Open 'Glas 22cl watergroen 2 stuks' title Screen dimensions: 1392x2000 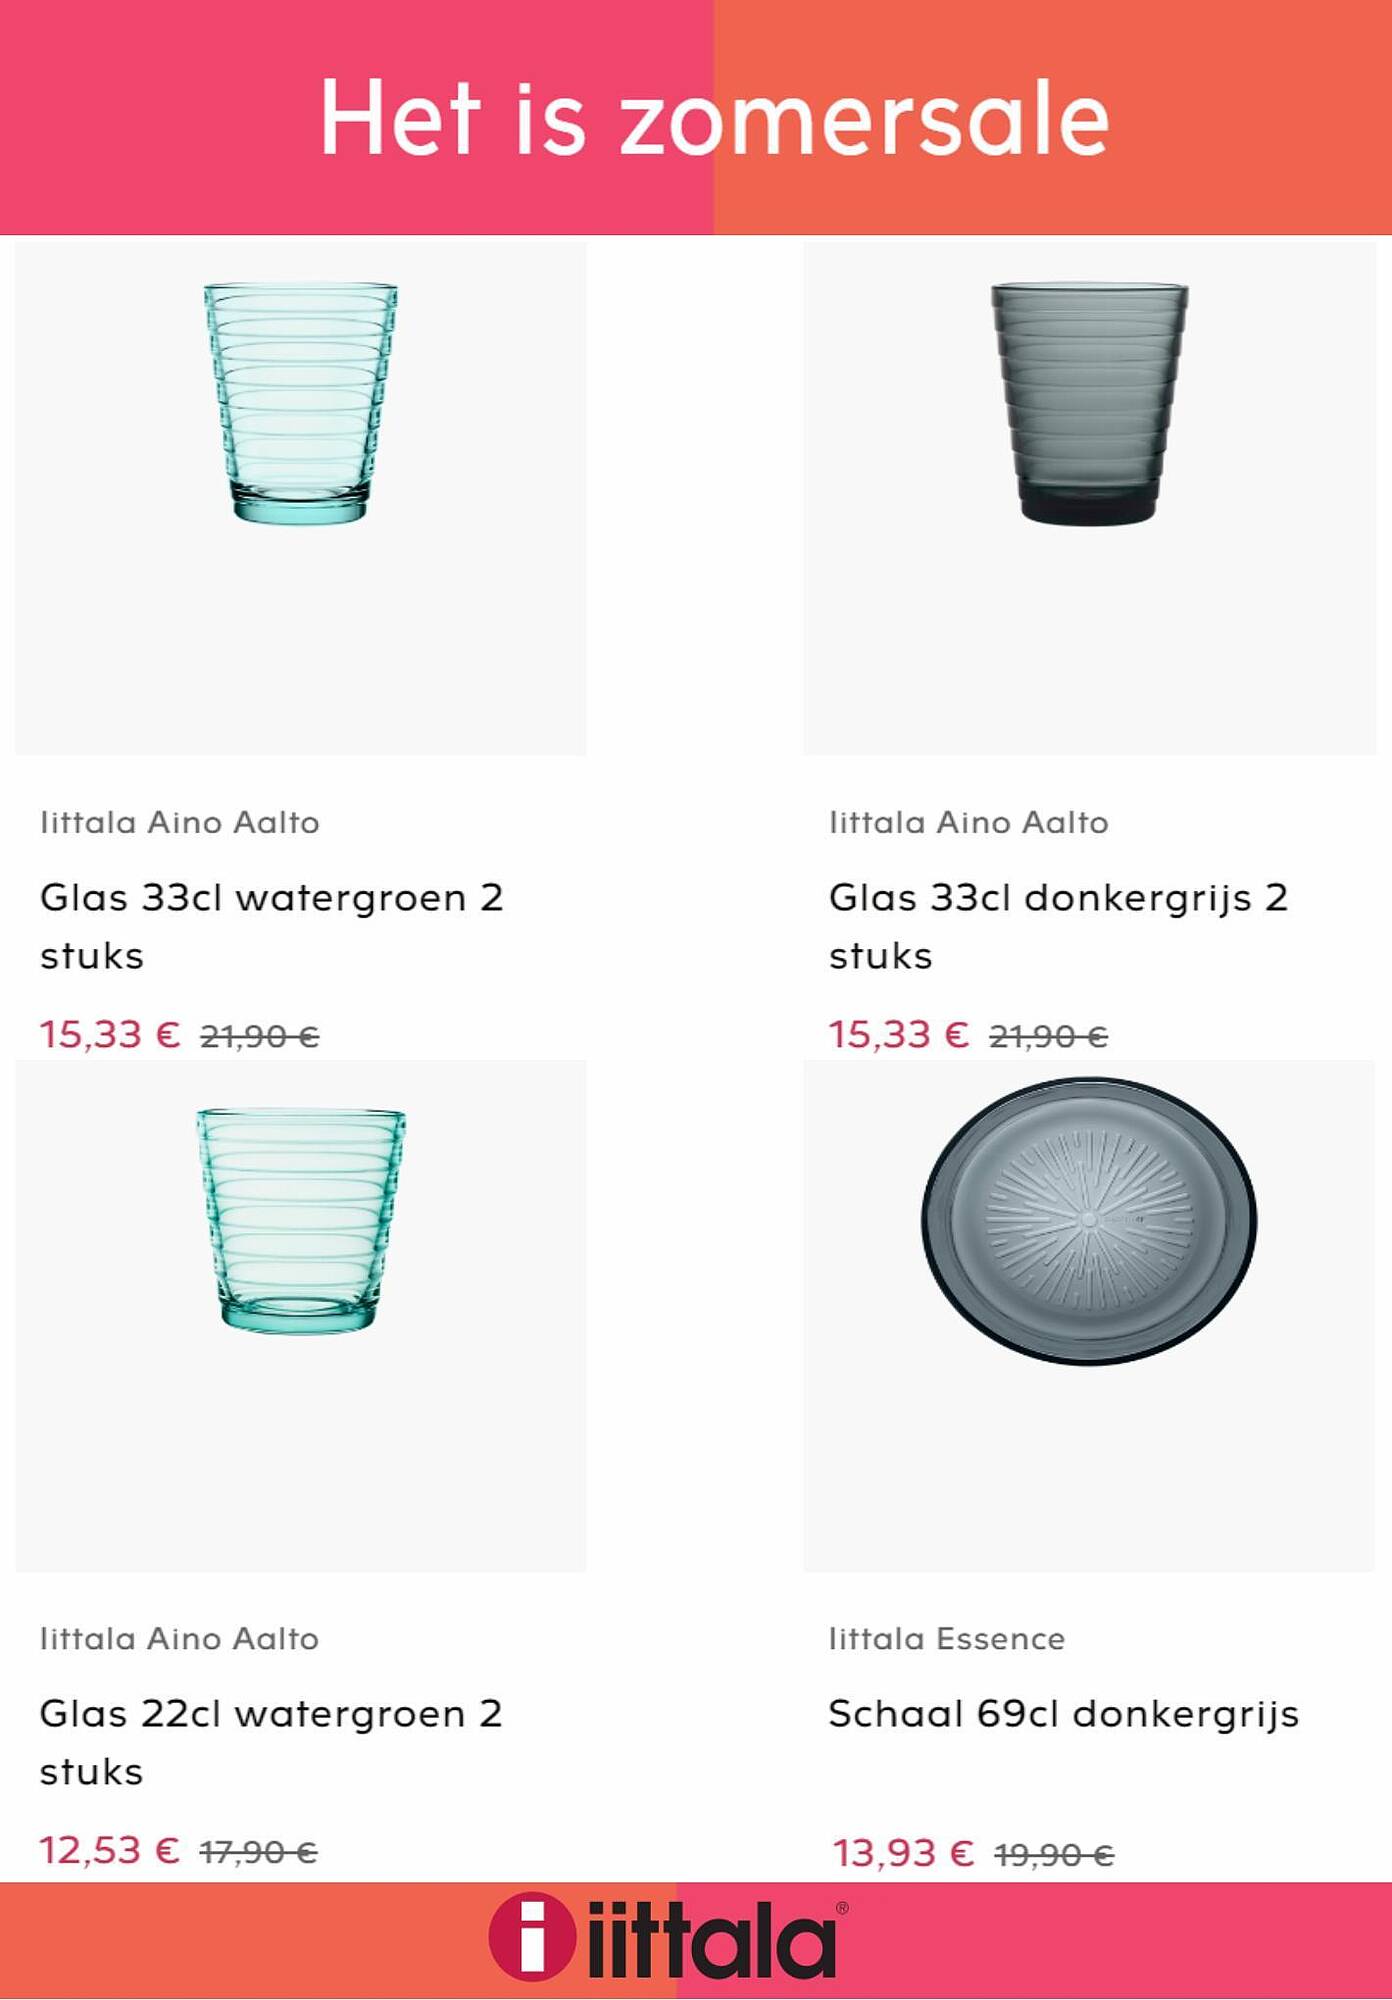tap(271, 1742)
